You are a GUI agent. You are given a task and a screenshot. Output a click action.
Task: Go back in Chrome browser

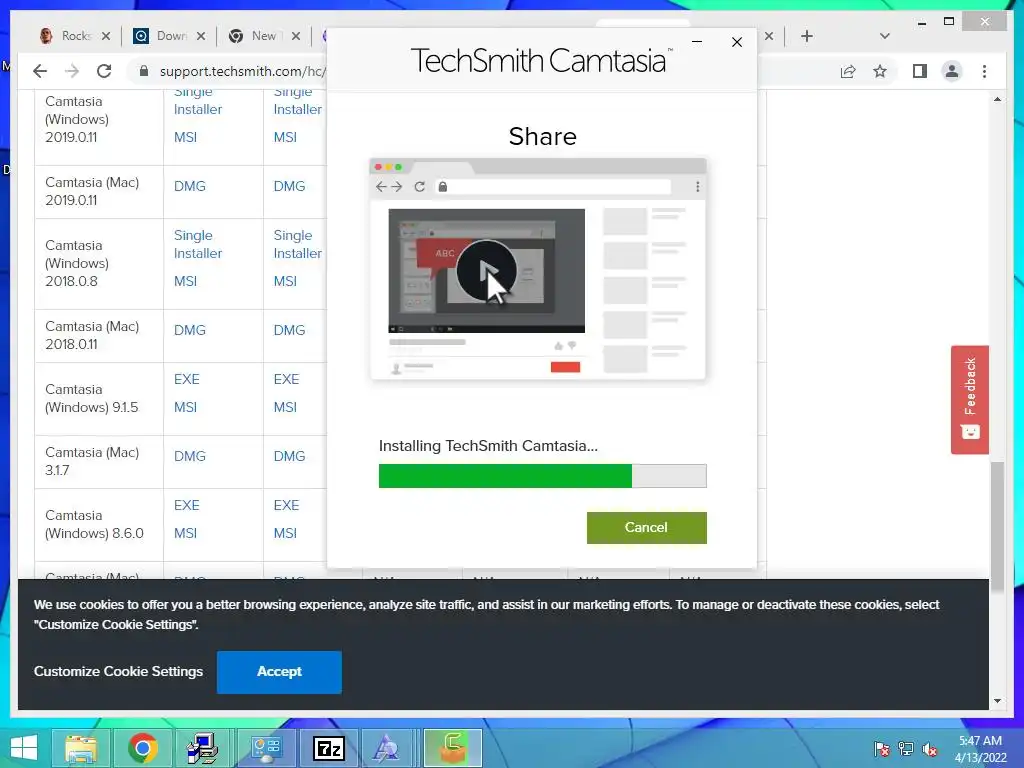point(40,71)
